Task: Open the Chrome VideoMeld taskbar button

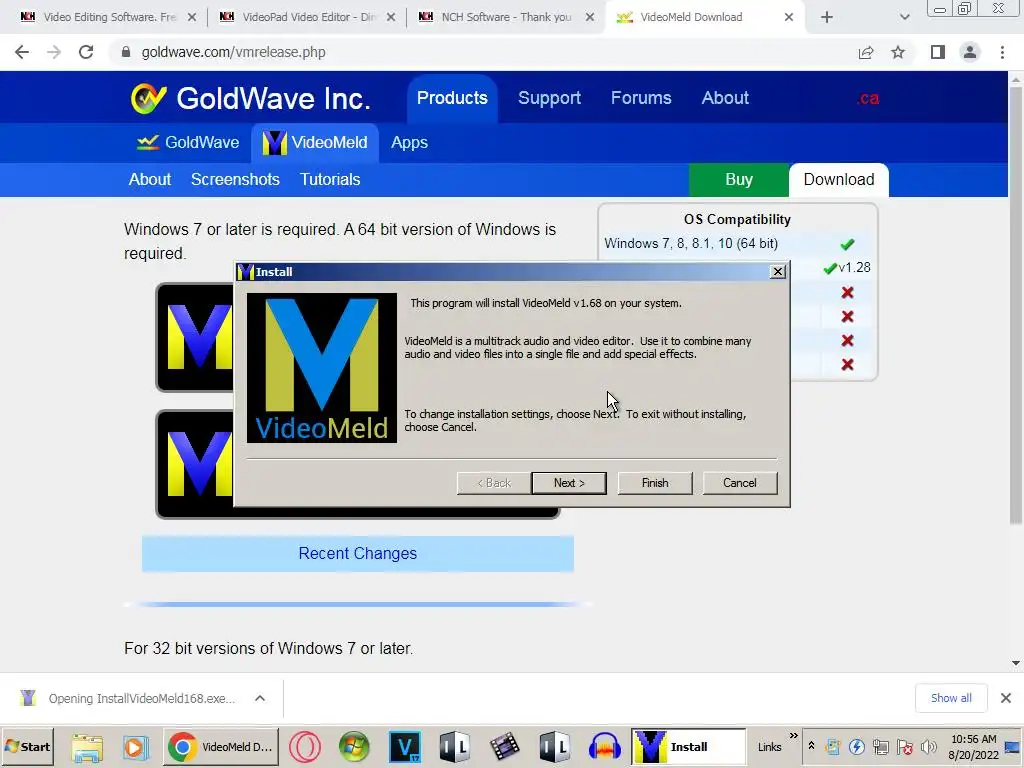Action: coord(221,747)
